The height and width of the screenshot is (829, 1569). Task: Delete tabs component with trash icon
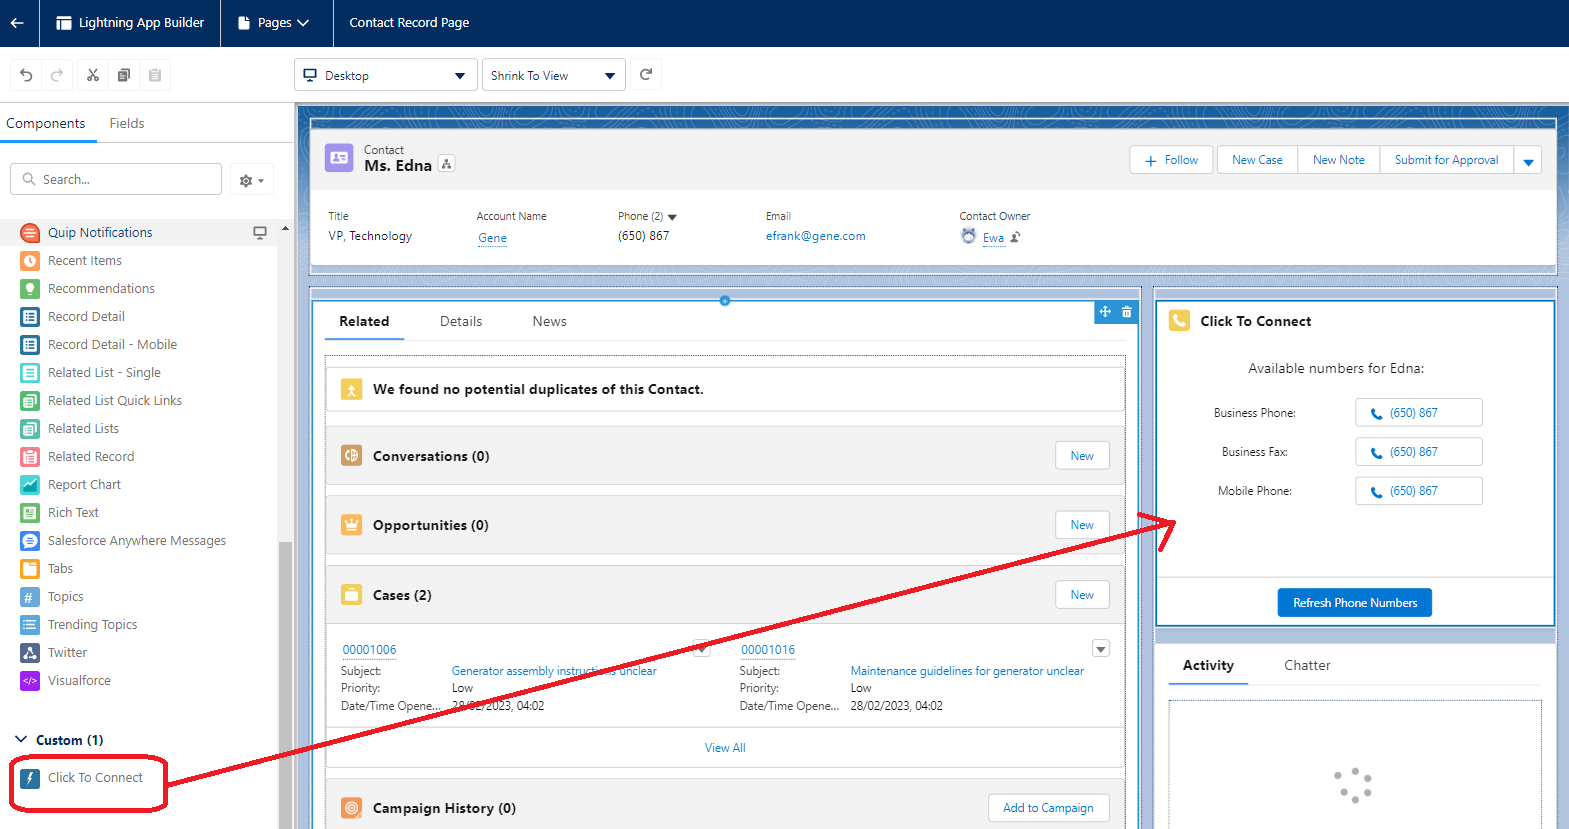tap(1126, 312)
